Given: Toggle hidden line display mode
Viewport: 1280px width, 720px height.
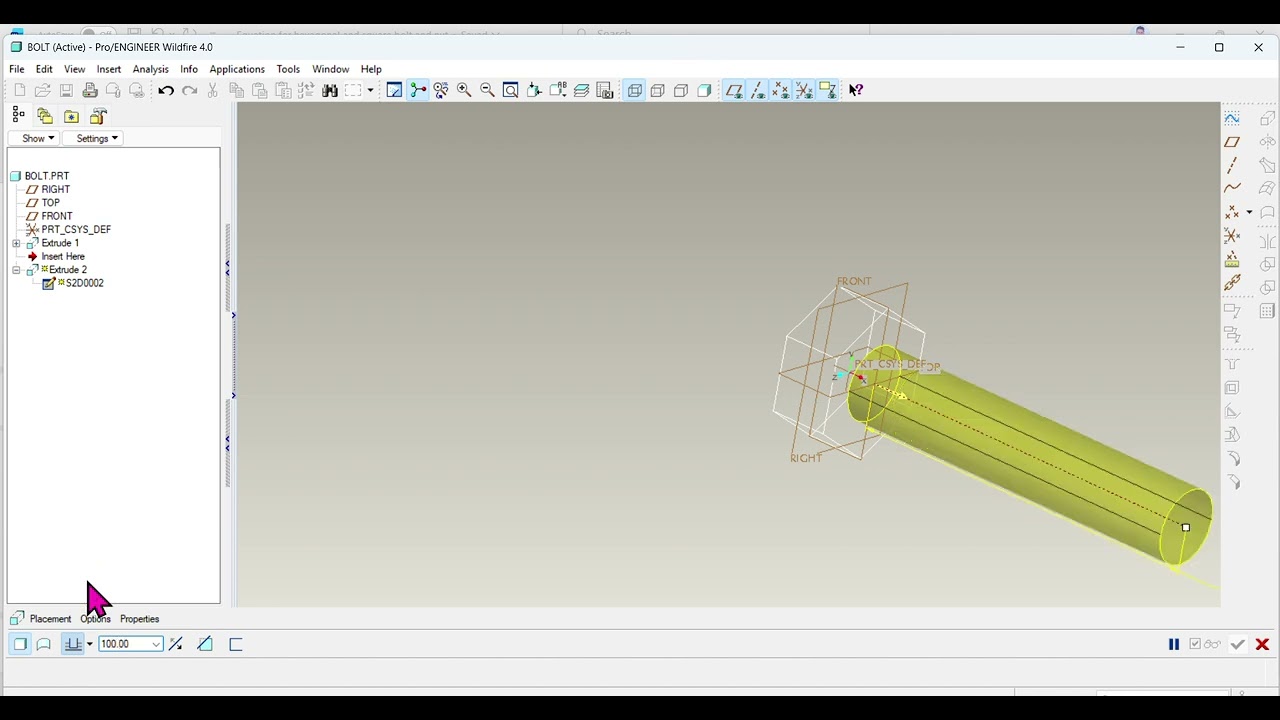Looking at the screenshot, I should 658,90.
